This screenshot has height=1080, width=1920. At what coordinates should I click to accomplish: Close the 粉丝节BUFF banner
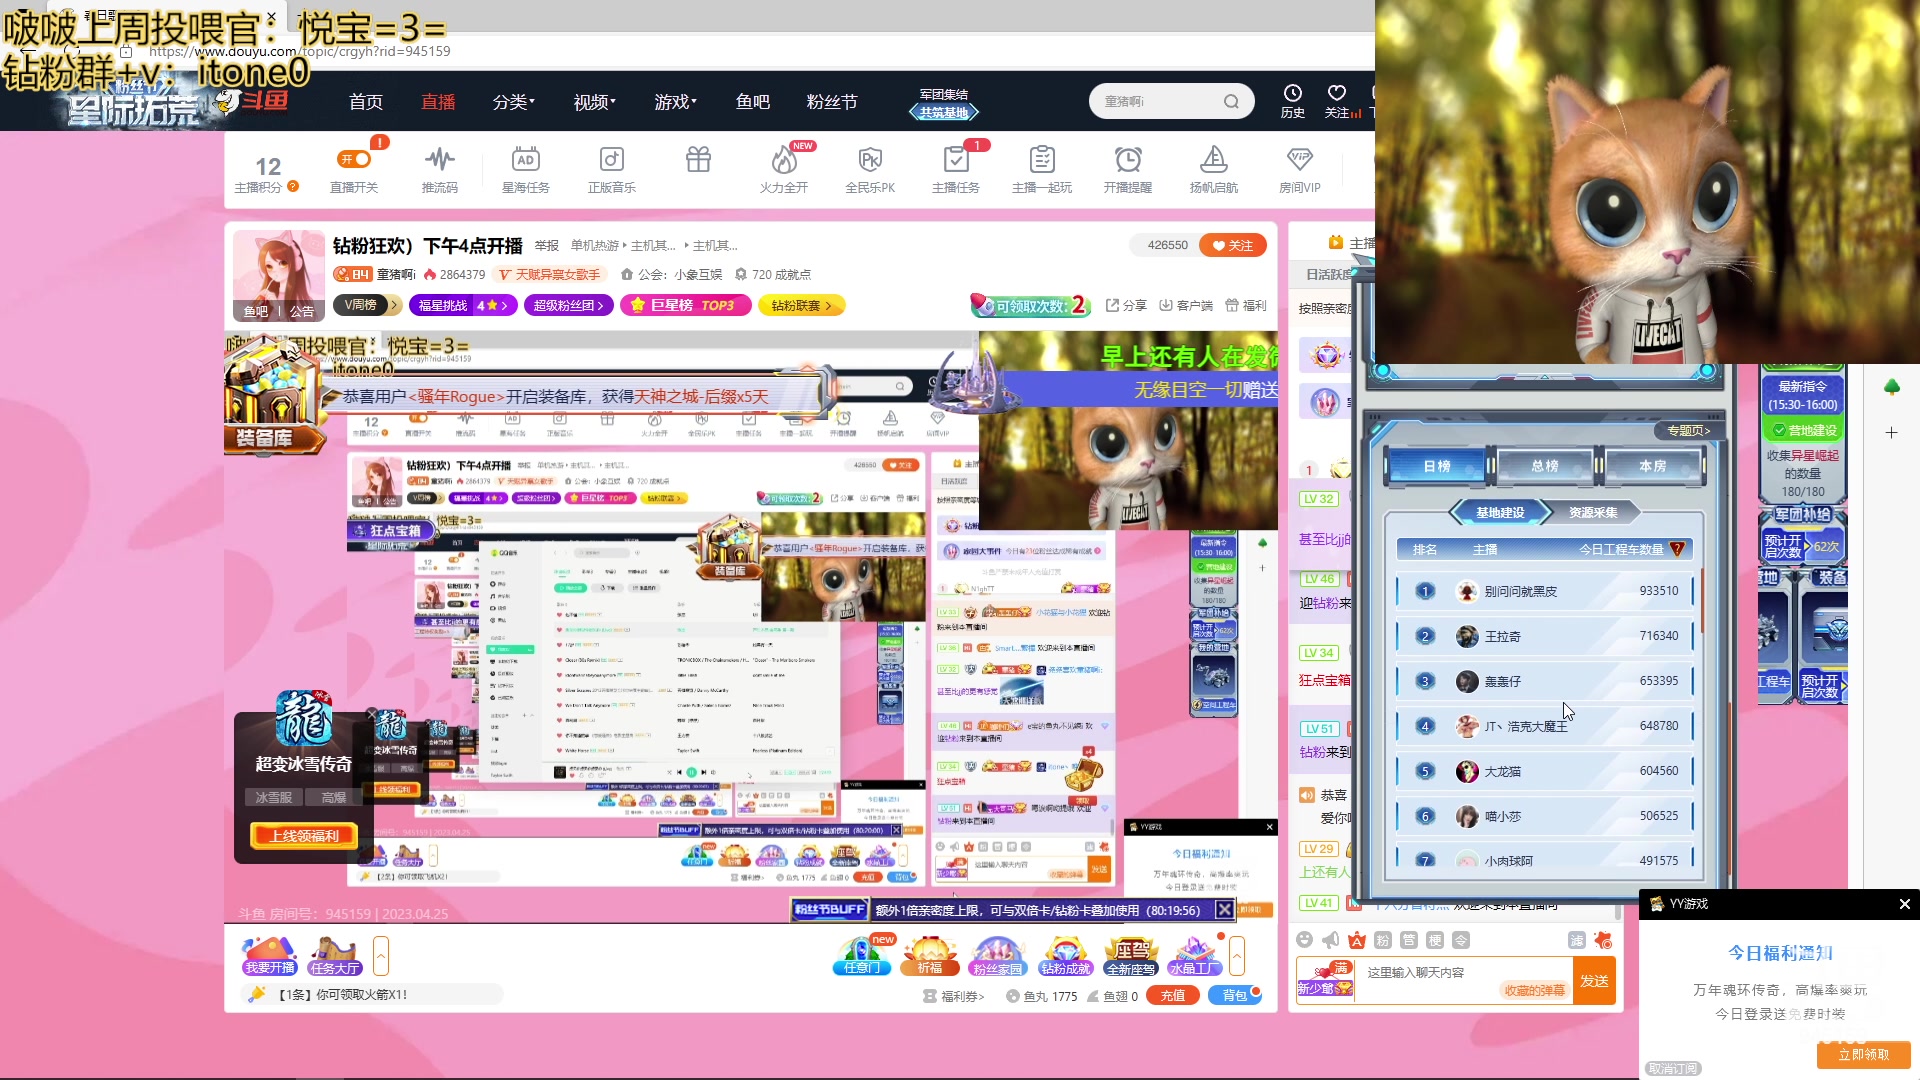[1224, 910]
